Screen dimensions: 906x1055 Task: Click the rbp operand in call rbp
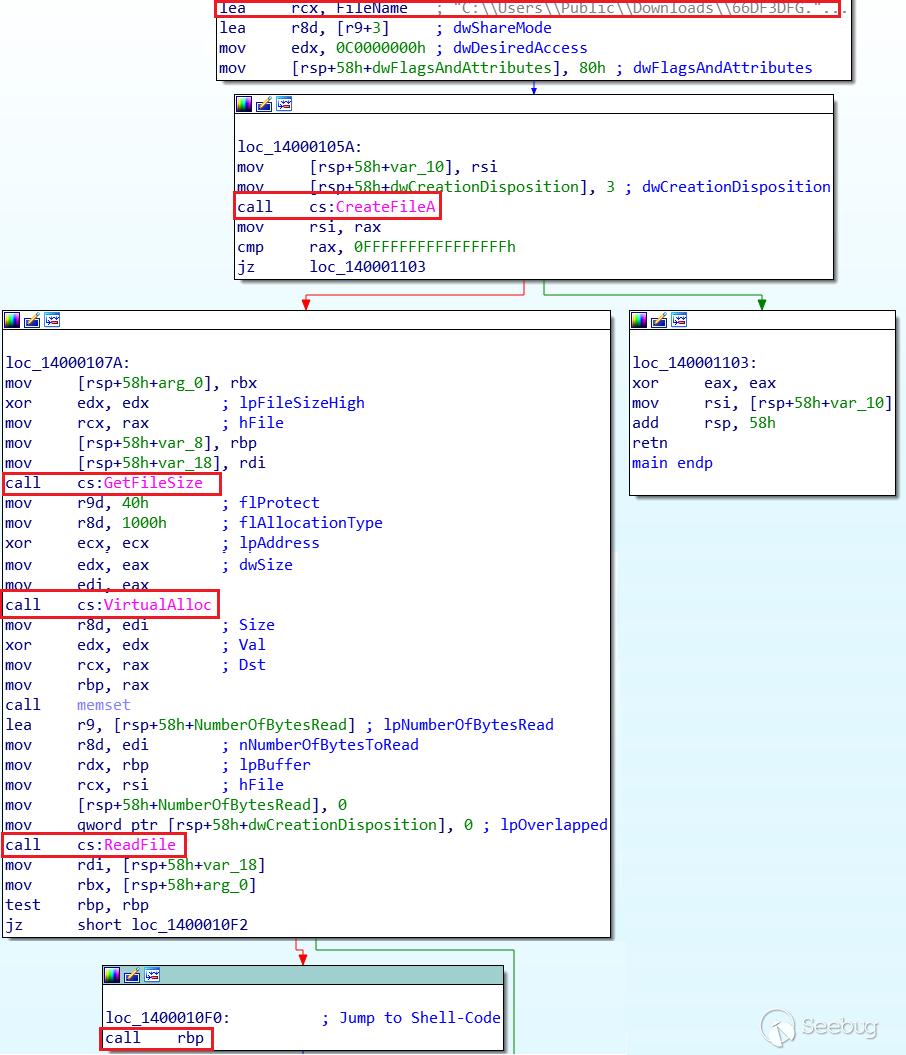coord(190,1038)
